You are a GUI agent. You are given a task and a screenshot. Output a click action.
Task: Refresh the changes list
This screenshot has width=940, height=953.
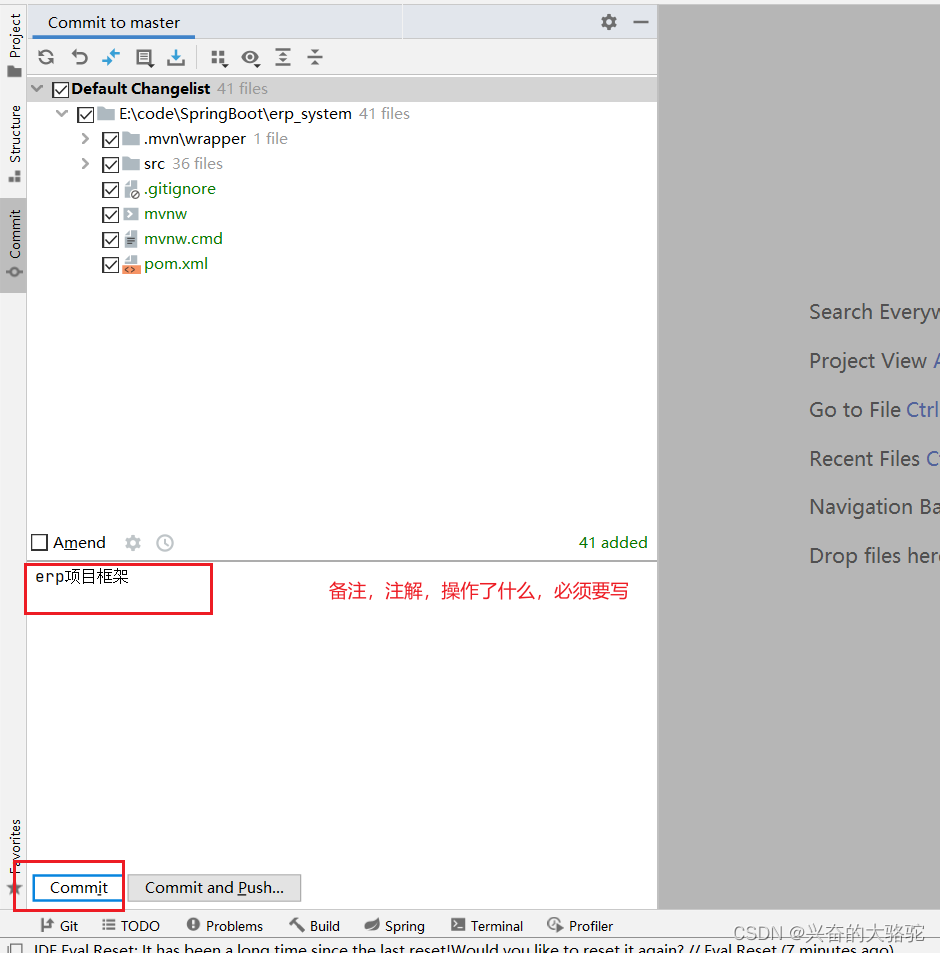point(46,57)
